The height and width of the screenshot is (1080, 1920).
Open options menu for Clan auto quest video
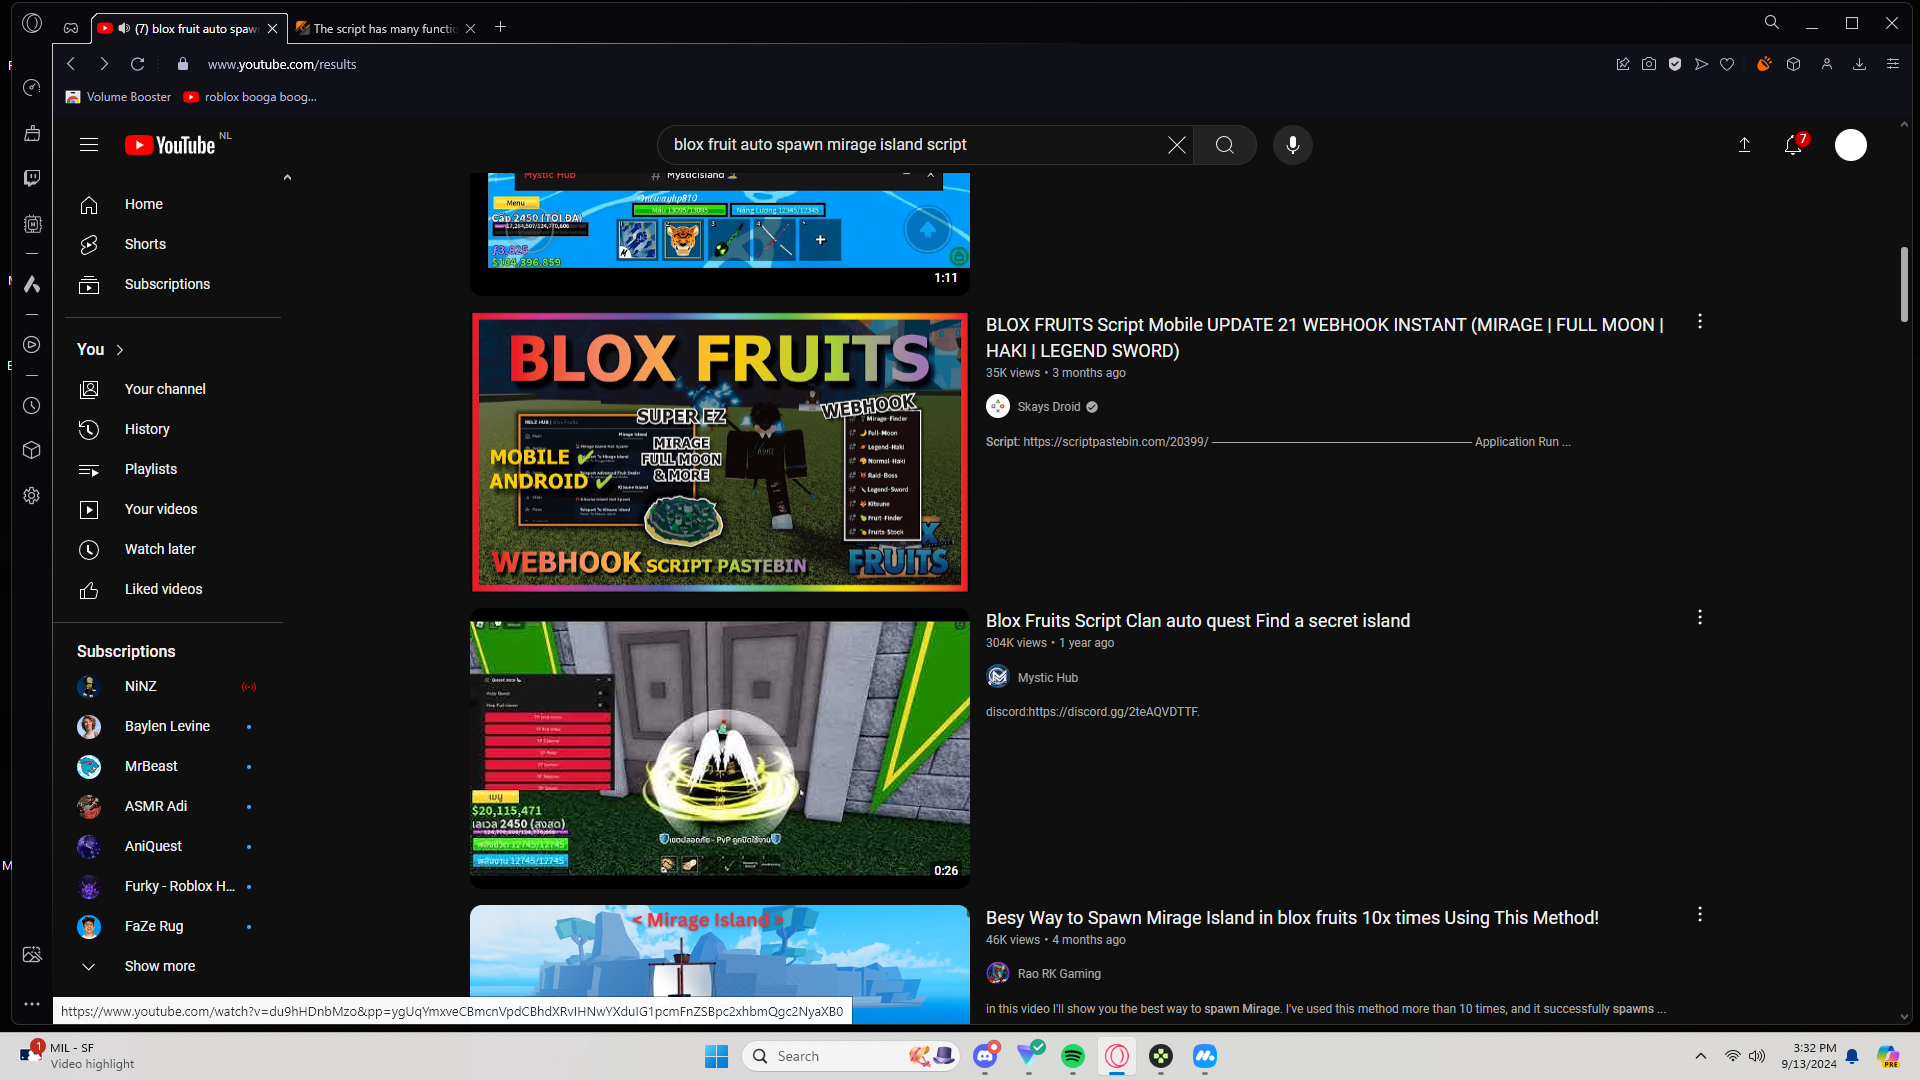click(x=1700, y=618)
